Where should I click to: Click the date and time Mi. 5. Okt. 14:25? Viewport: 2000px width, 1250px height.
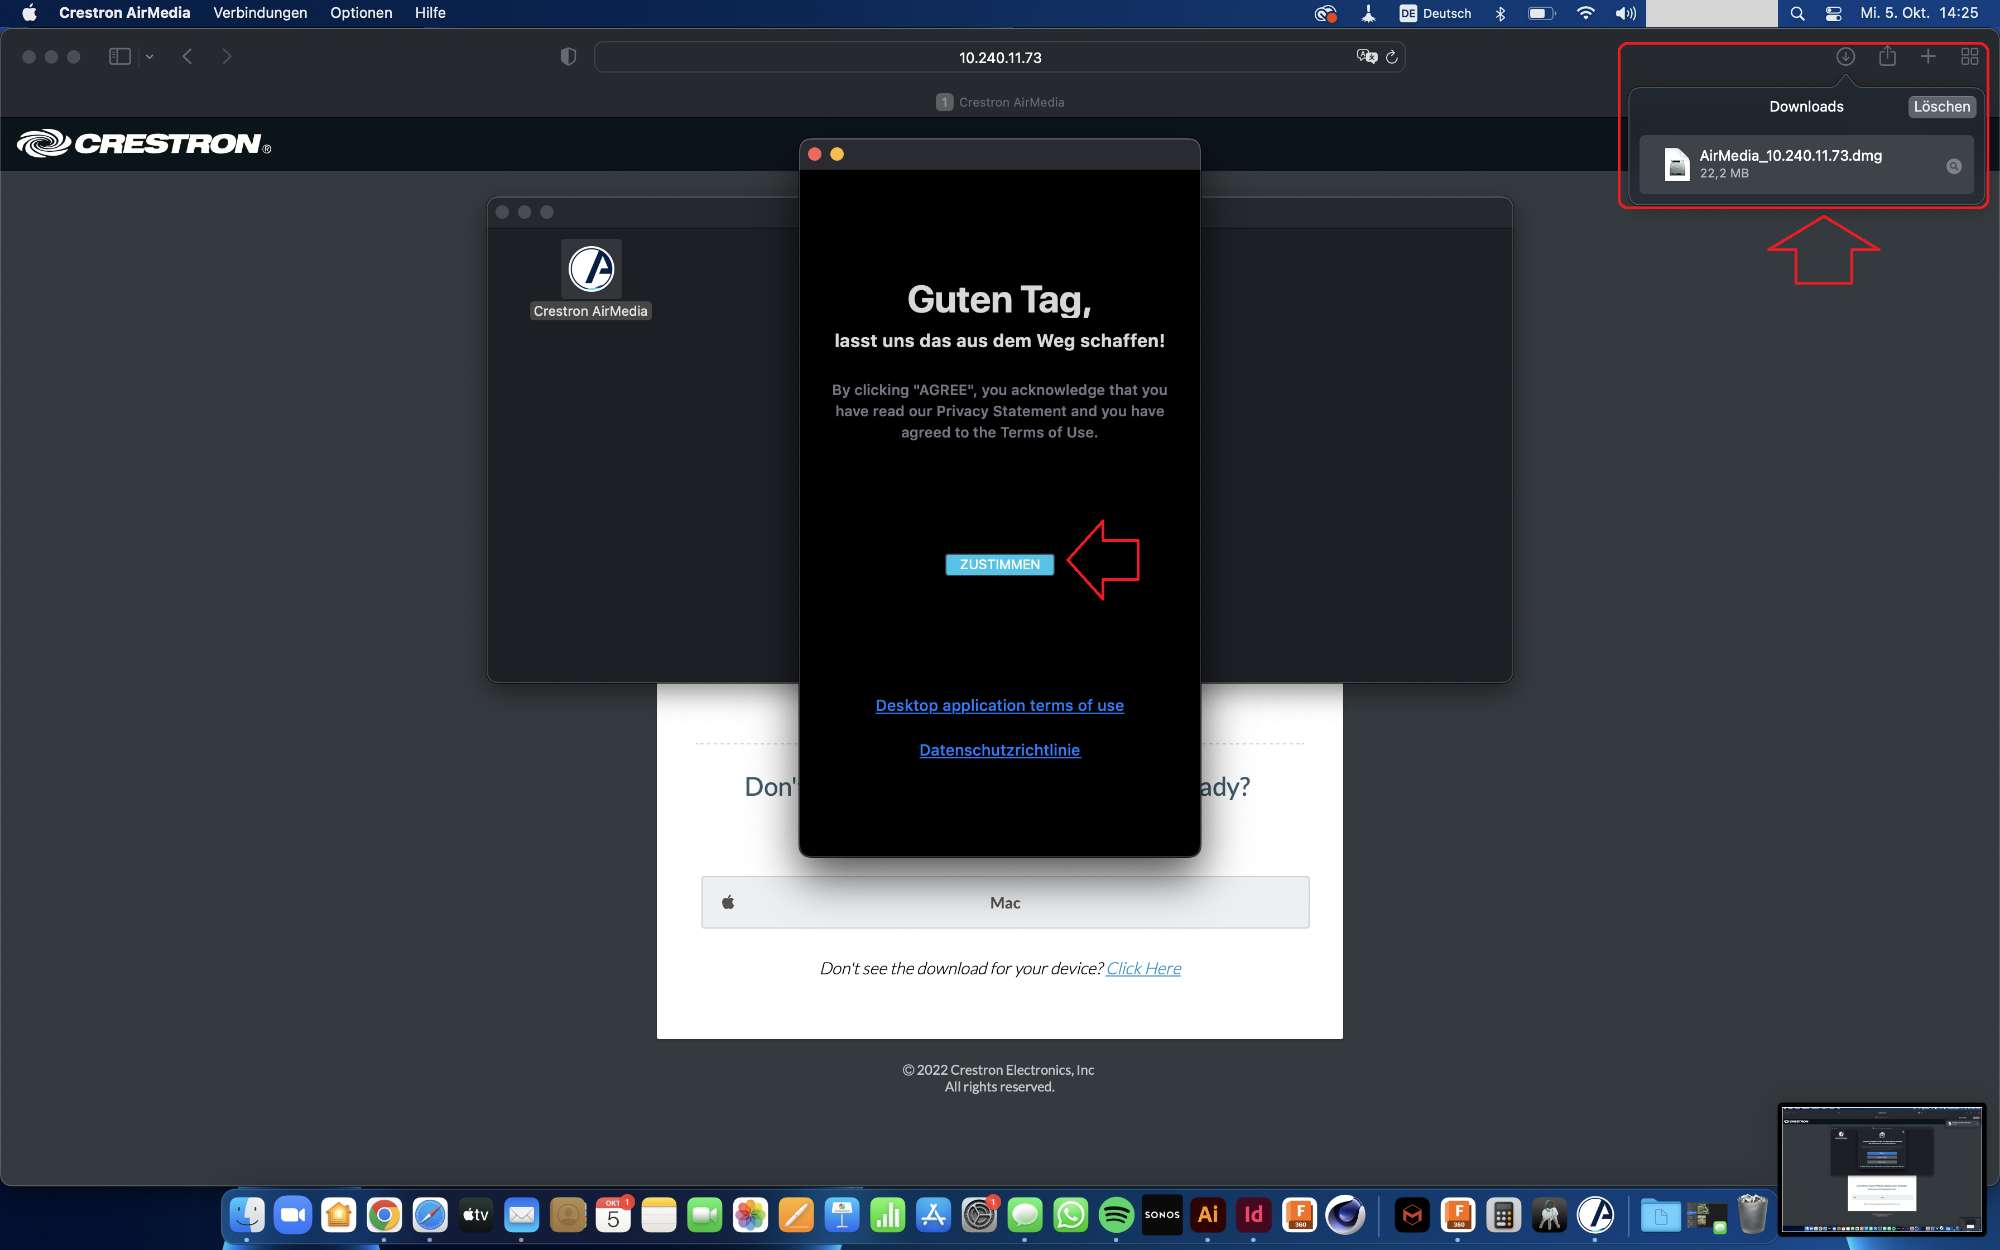1919,13
